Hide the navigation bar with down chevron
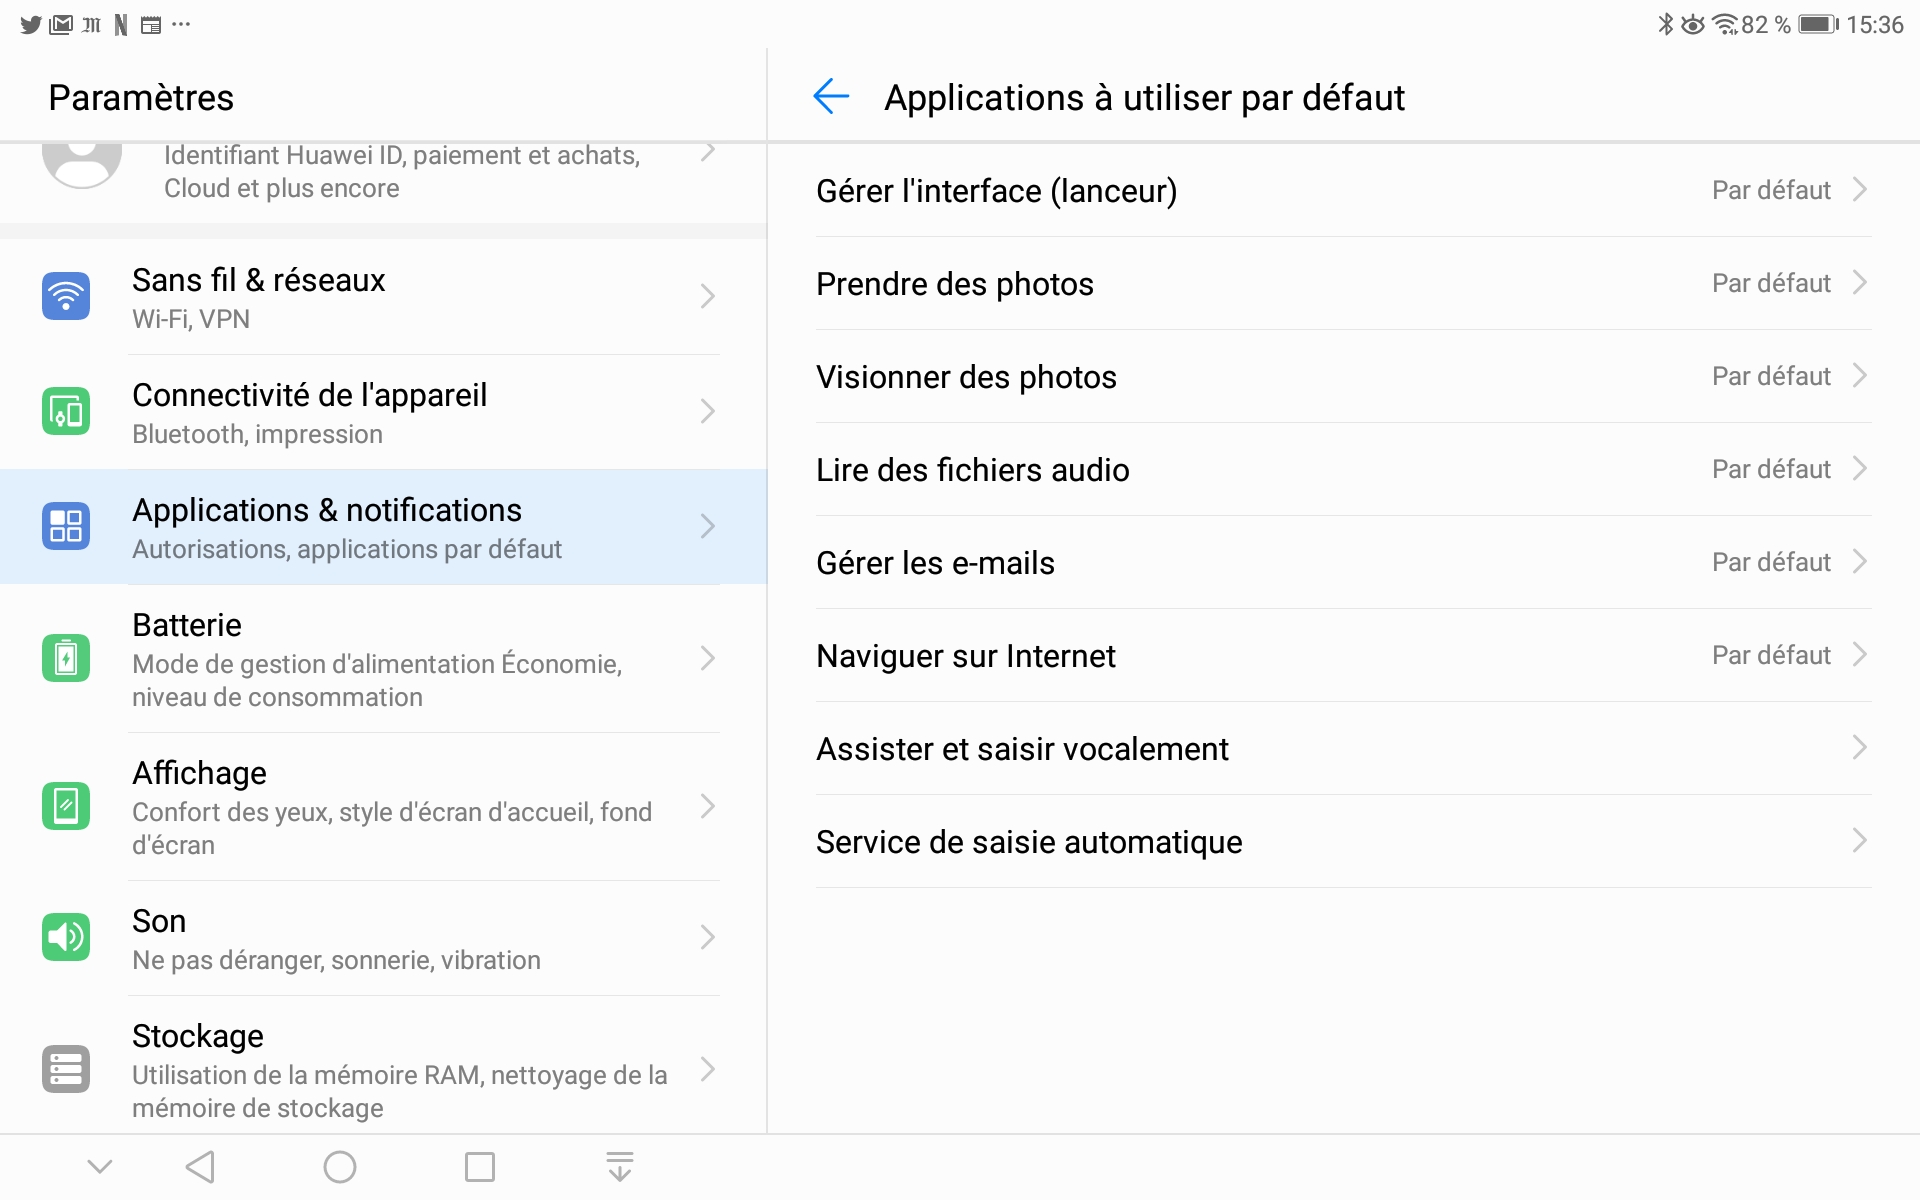 pos(100,1167)
